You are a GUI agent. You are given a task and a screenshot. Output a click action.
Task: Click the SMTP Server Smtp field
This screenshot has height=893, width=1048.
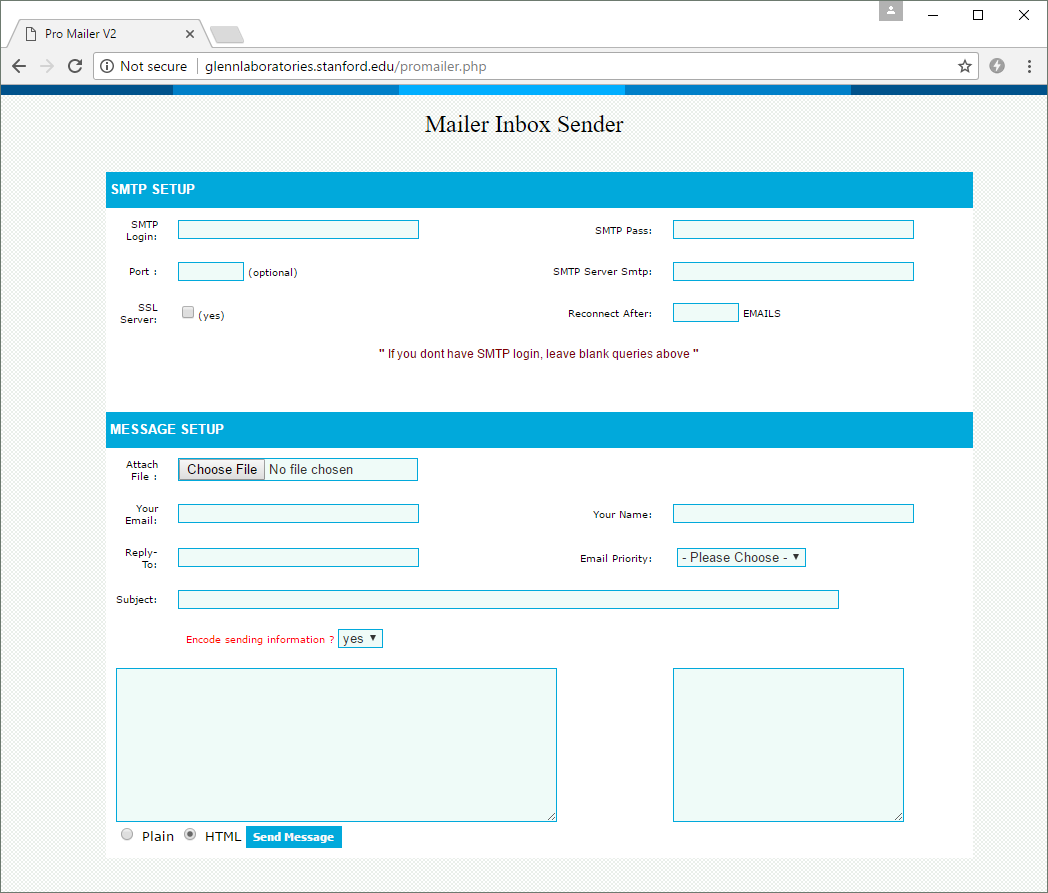[x=793, y=271]
